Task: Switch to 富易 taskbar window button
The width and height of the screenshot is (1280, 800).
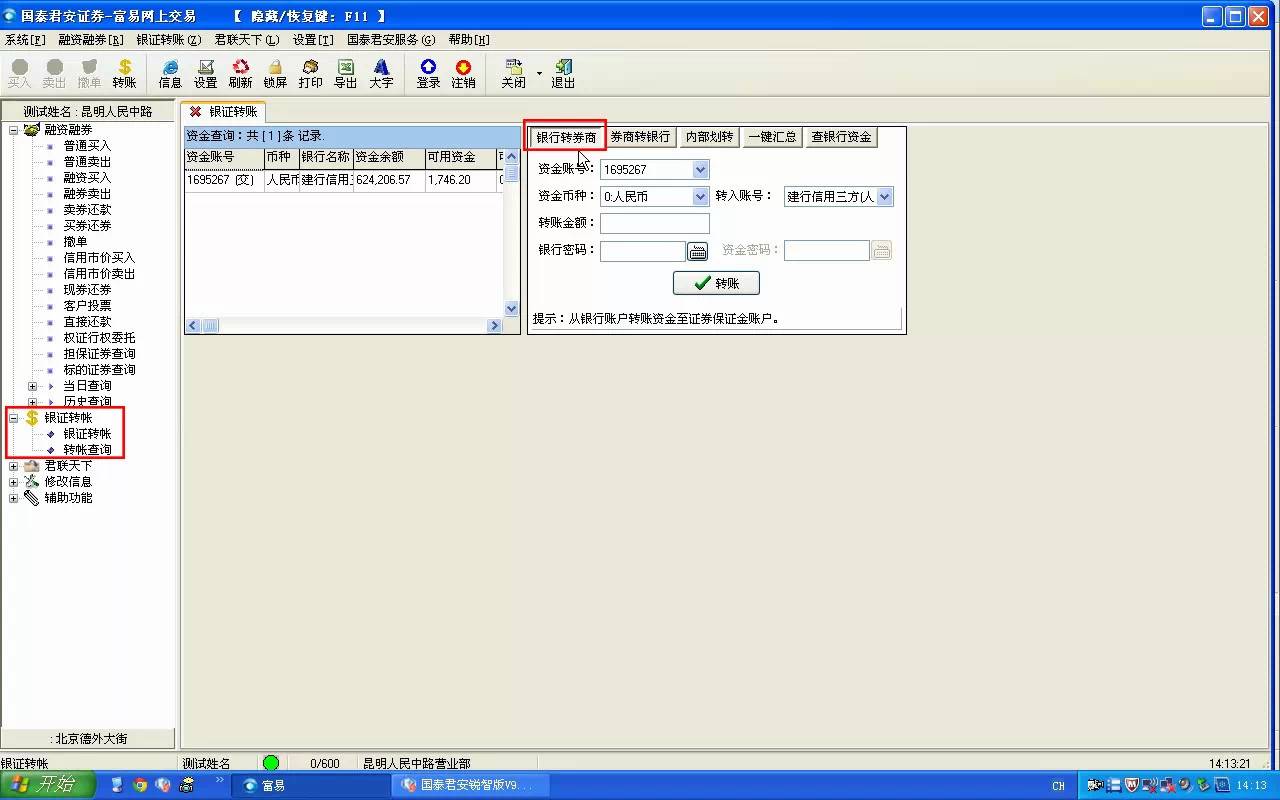Action: tap(310, 785)
